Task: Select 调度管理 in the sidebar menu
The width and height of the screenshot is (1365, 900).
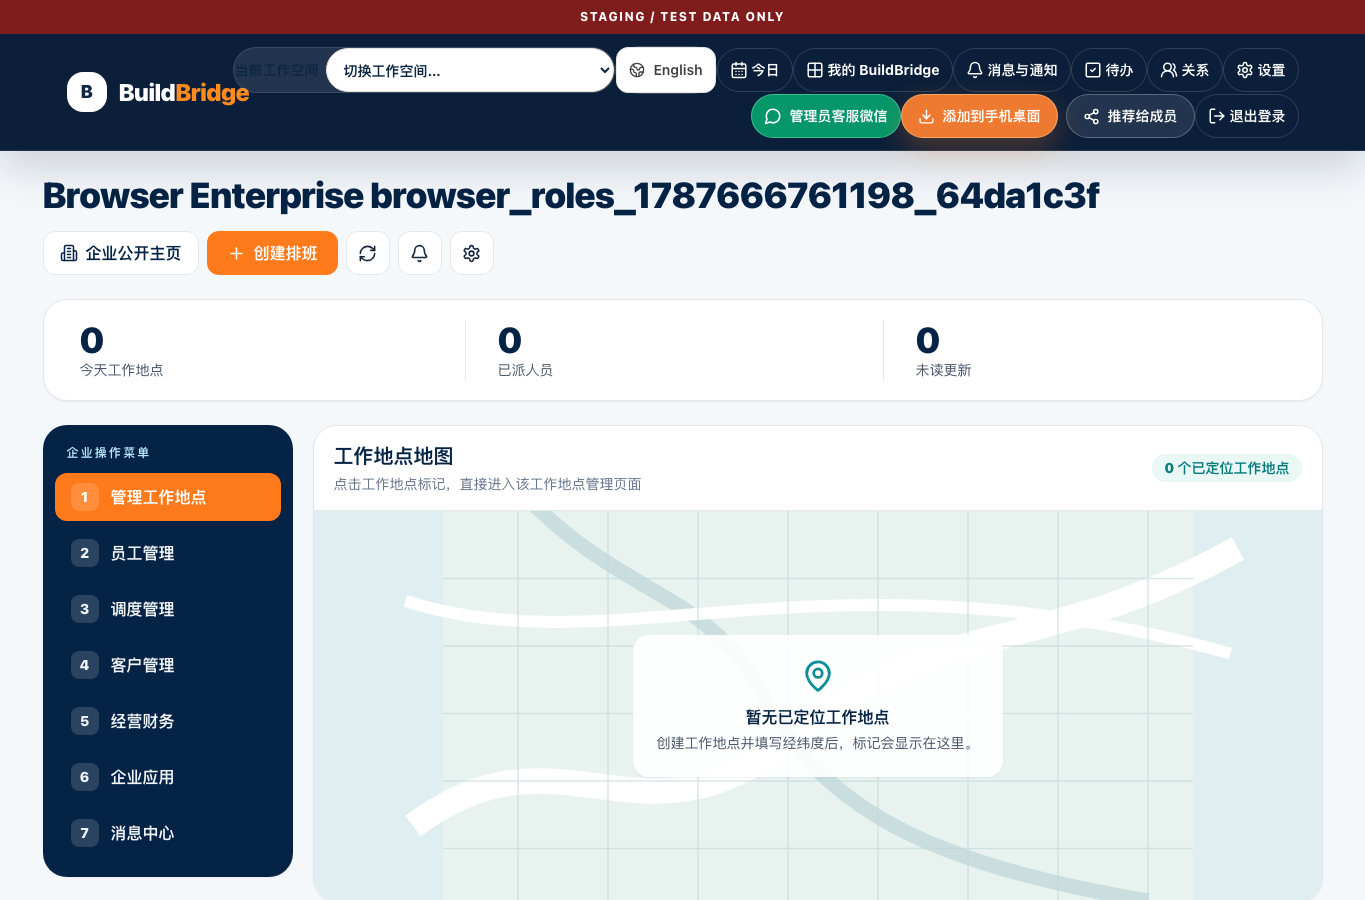Action: click(168, 609)
